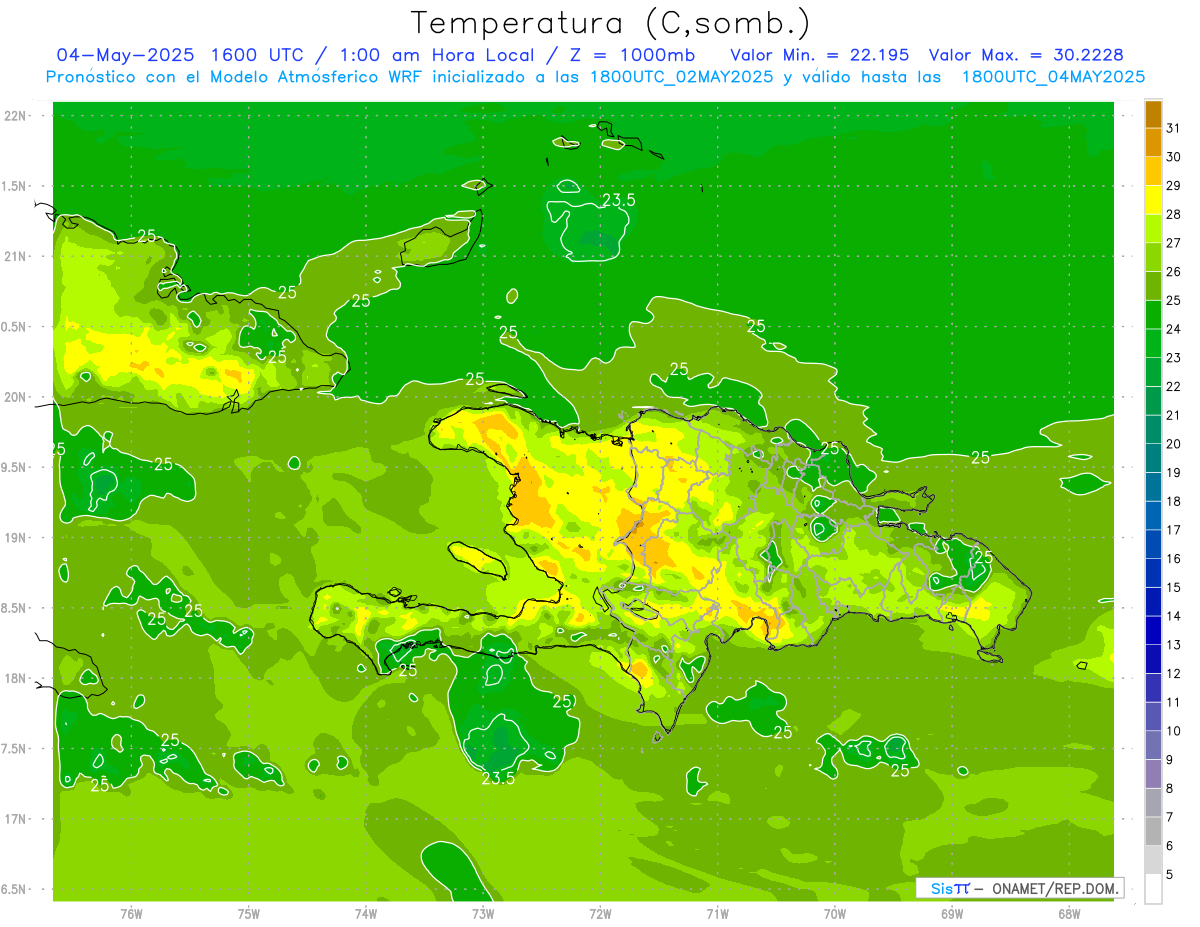Image resolution: width=1200 pixels, height=927 pixels.
Task: Click the longitude label "72W"
Action: [x=600, y=913]
